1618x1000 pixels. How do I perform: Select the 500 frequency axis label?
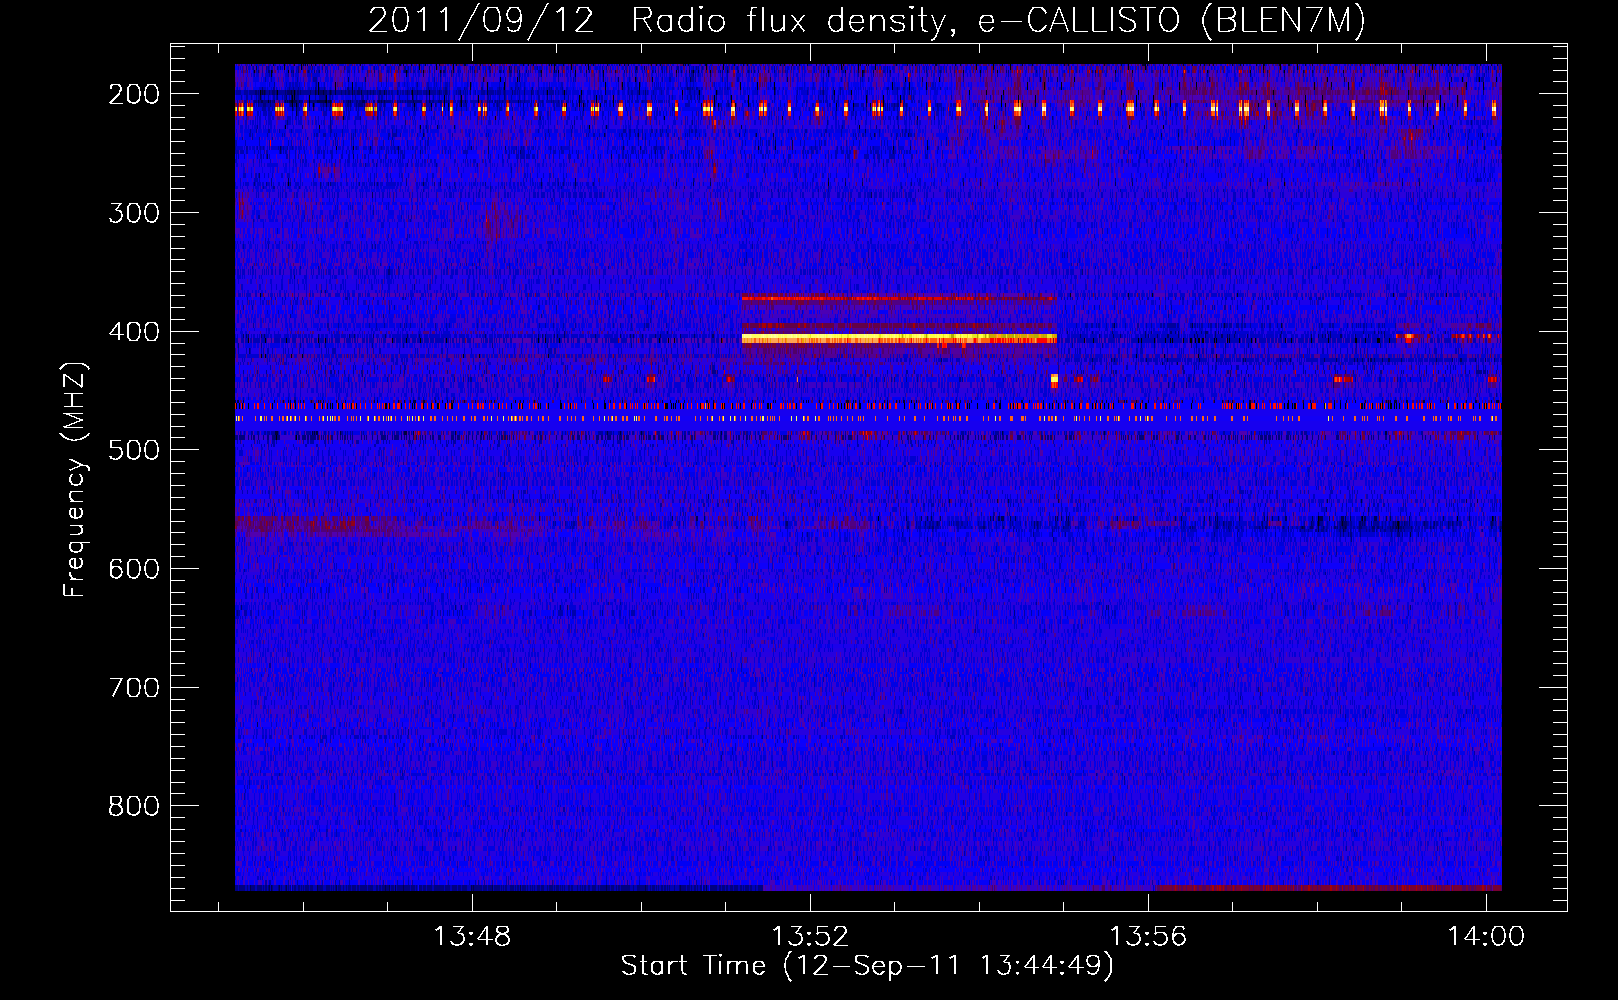point(133,450)
